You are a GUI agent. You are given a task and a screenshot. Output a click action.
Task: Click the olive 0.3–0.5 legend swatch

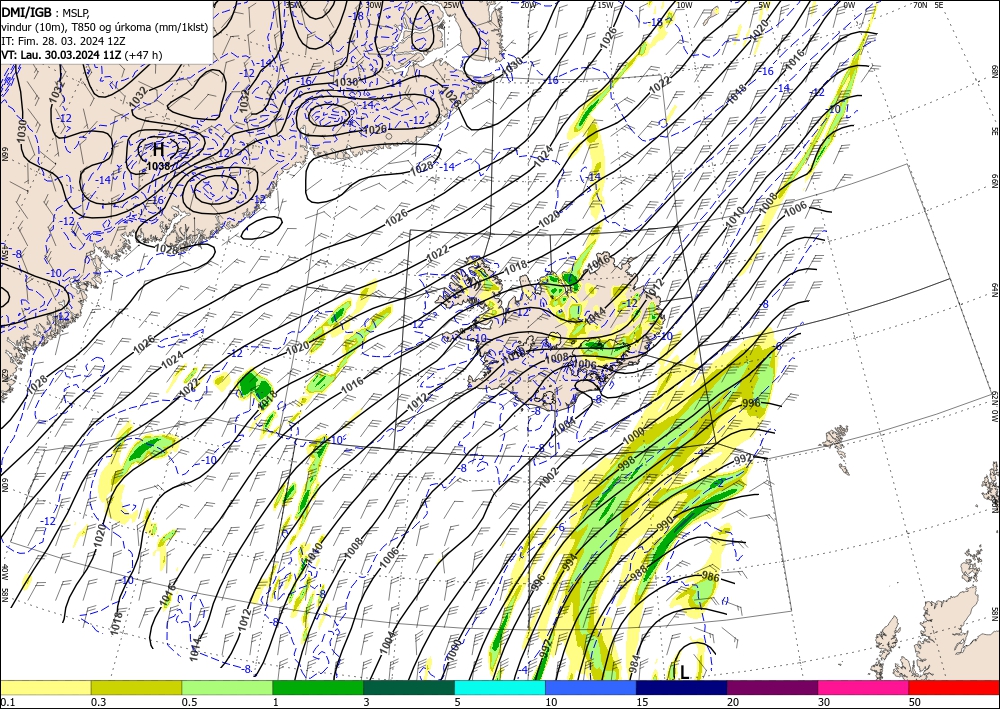coord(136,687)
